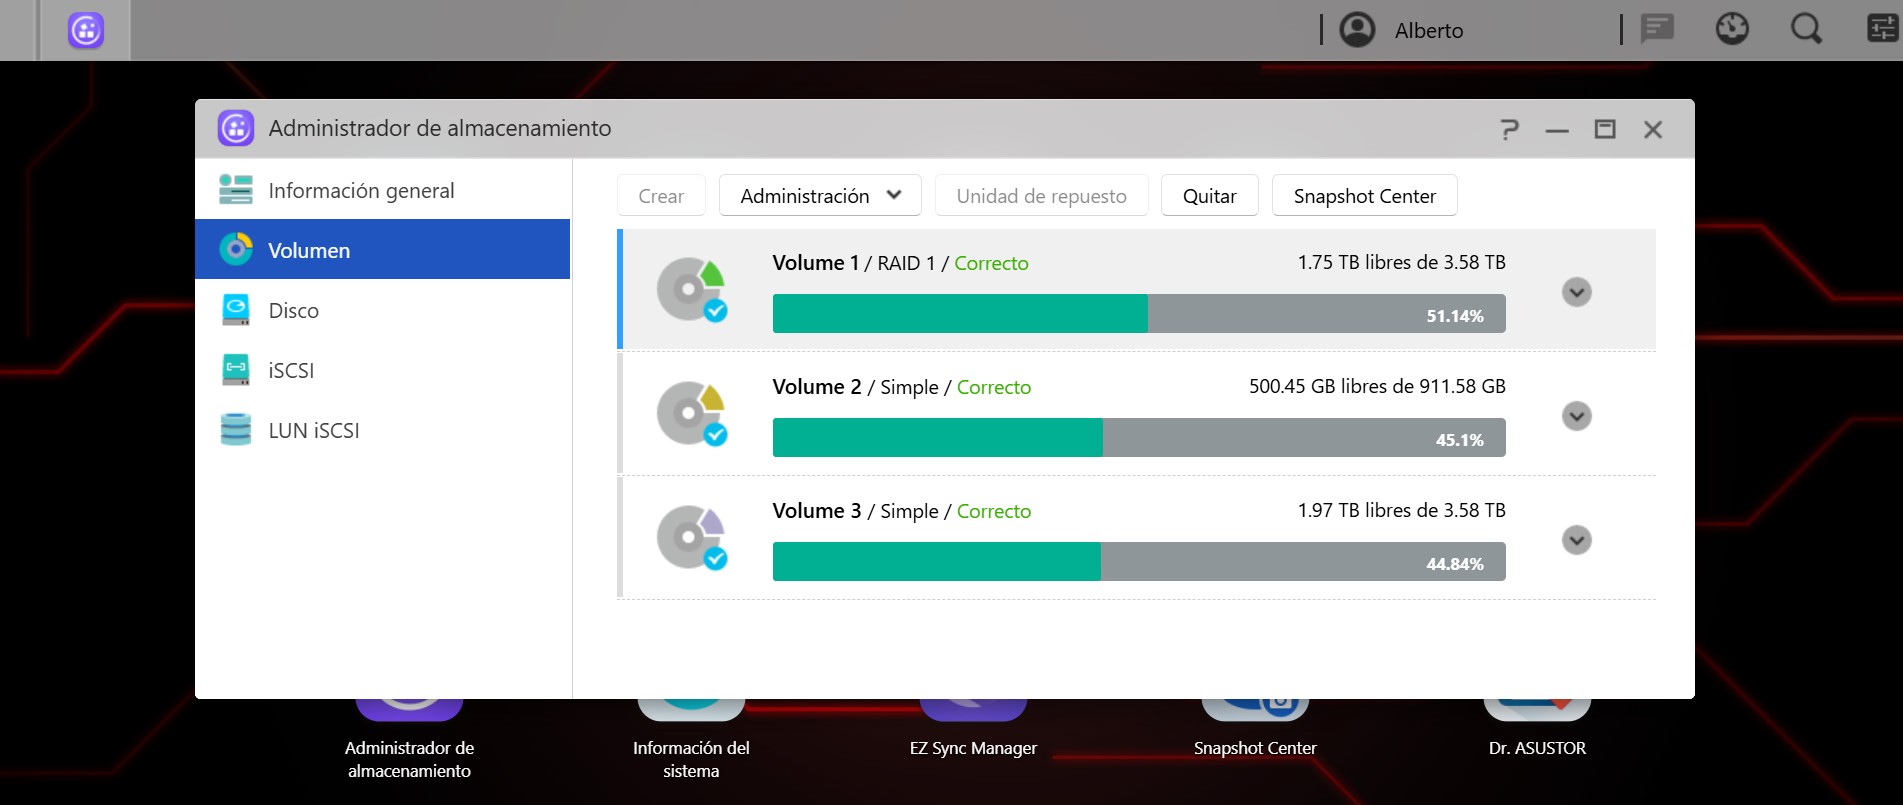Click Volume 2 usage progress bar

click(x=1138, y=438)
